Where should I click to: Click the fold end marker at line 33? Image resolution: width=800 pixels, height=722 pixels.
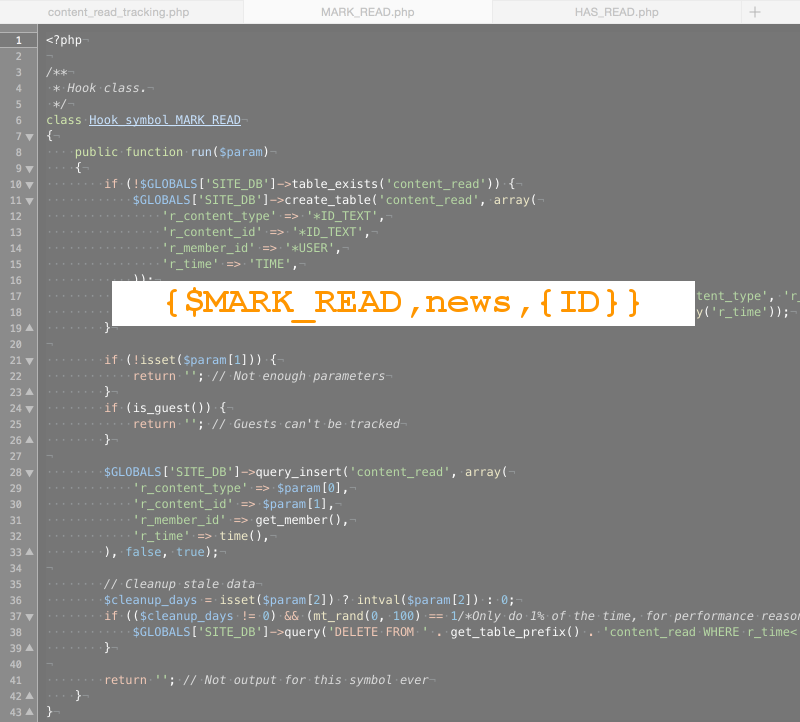pyautogui.click(x=29, y=552)
